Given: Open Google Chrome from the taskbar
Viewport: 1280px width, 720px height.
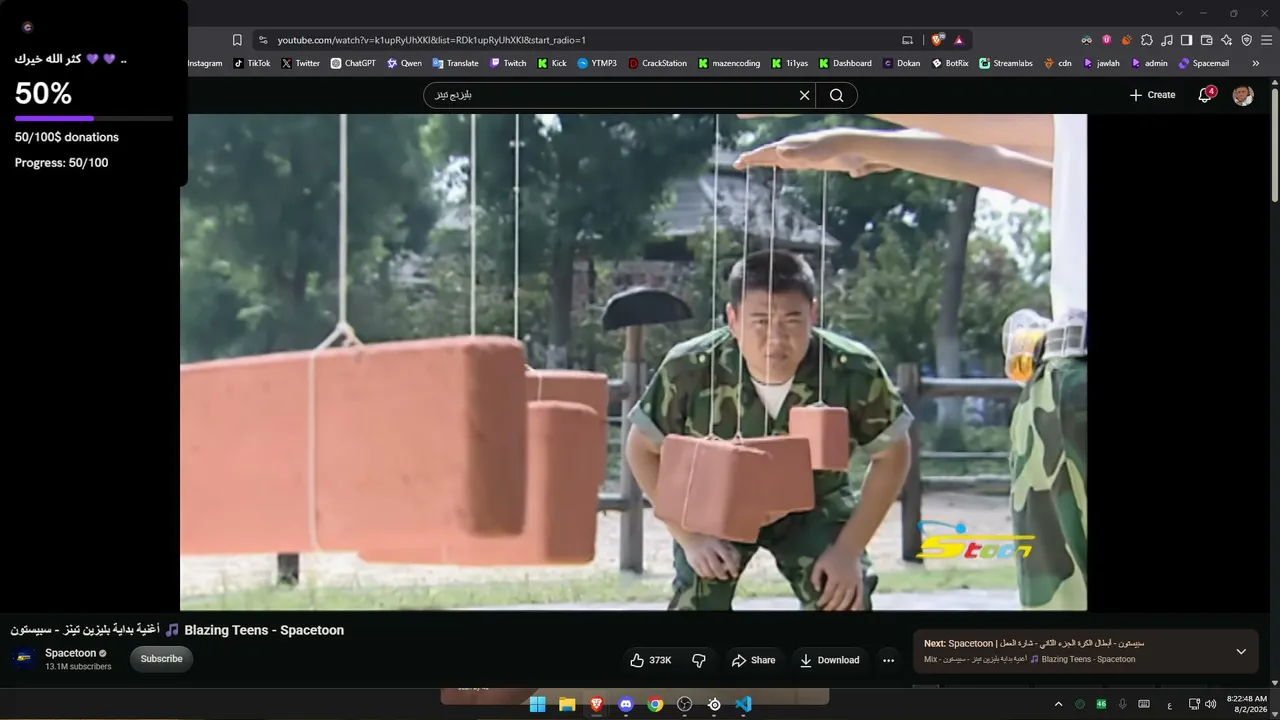Looking at the screenshot, I should click(x=655, y=704).
